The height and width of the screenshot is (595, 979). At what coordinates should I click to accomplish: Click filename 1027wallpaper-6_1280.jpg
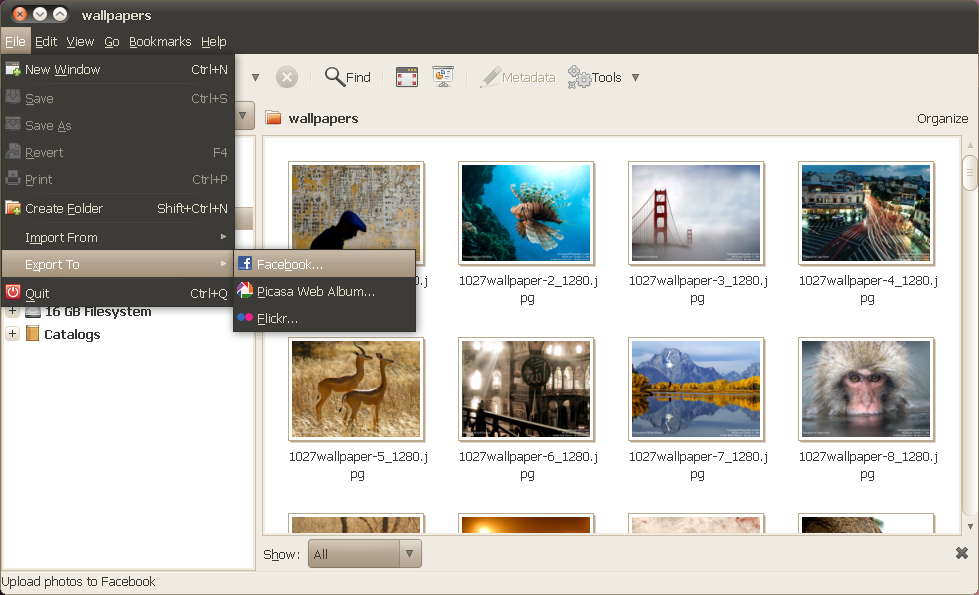coord(528,465)
